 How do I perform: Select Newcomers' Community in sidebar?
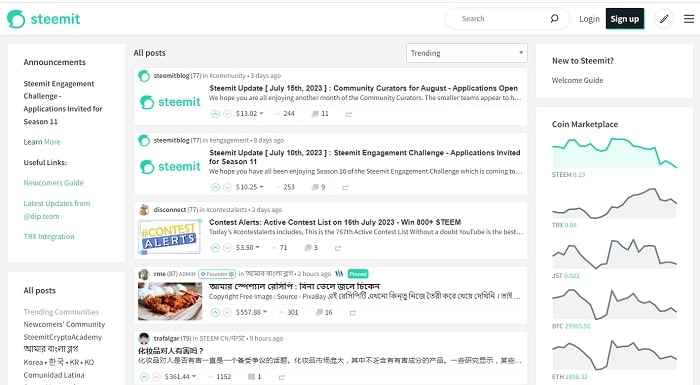click(64, 324)
